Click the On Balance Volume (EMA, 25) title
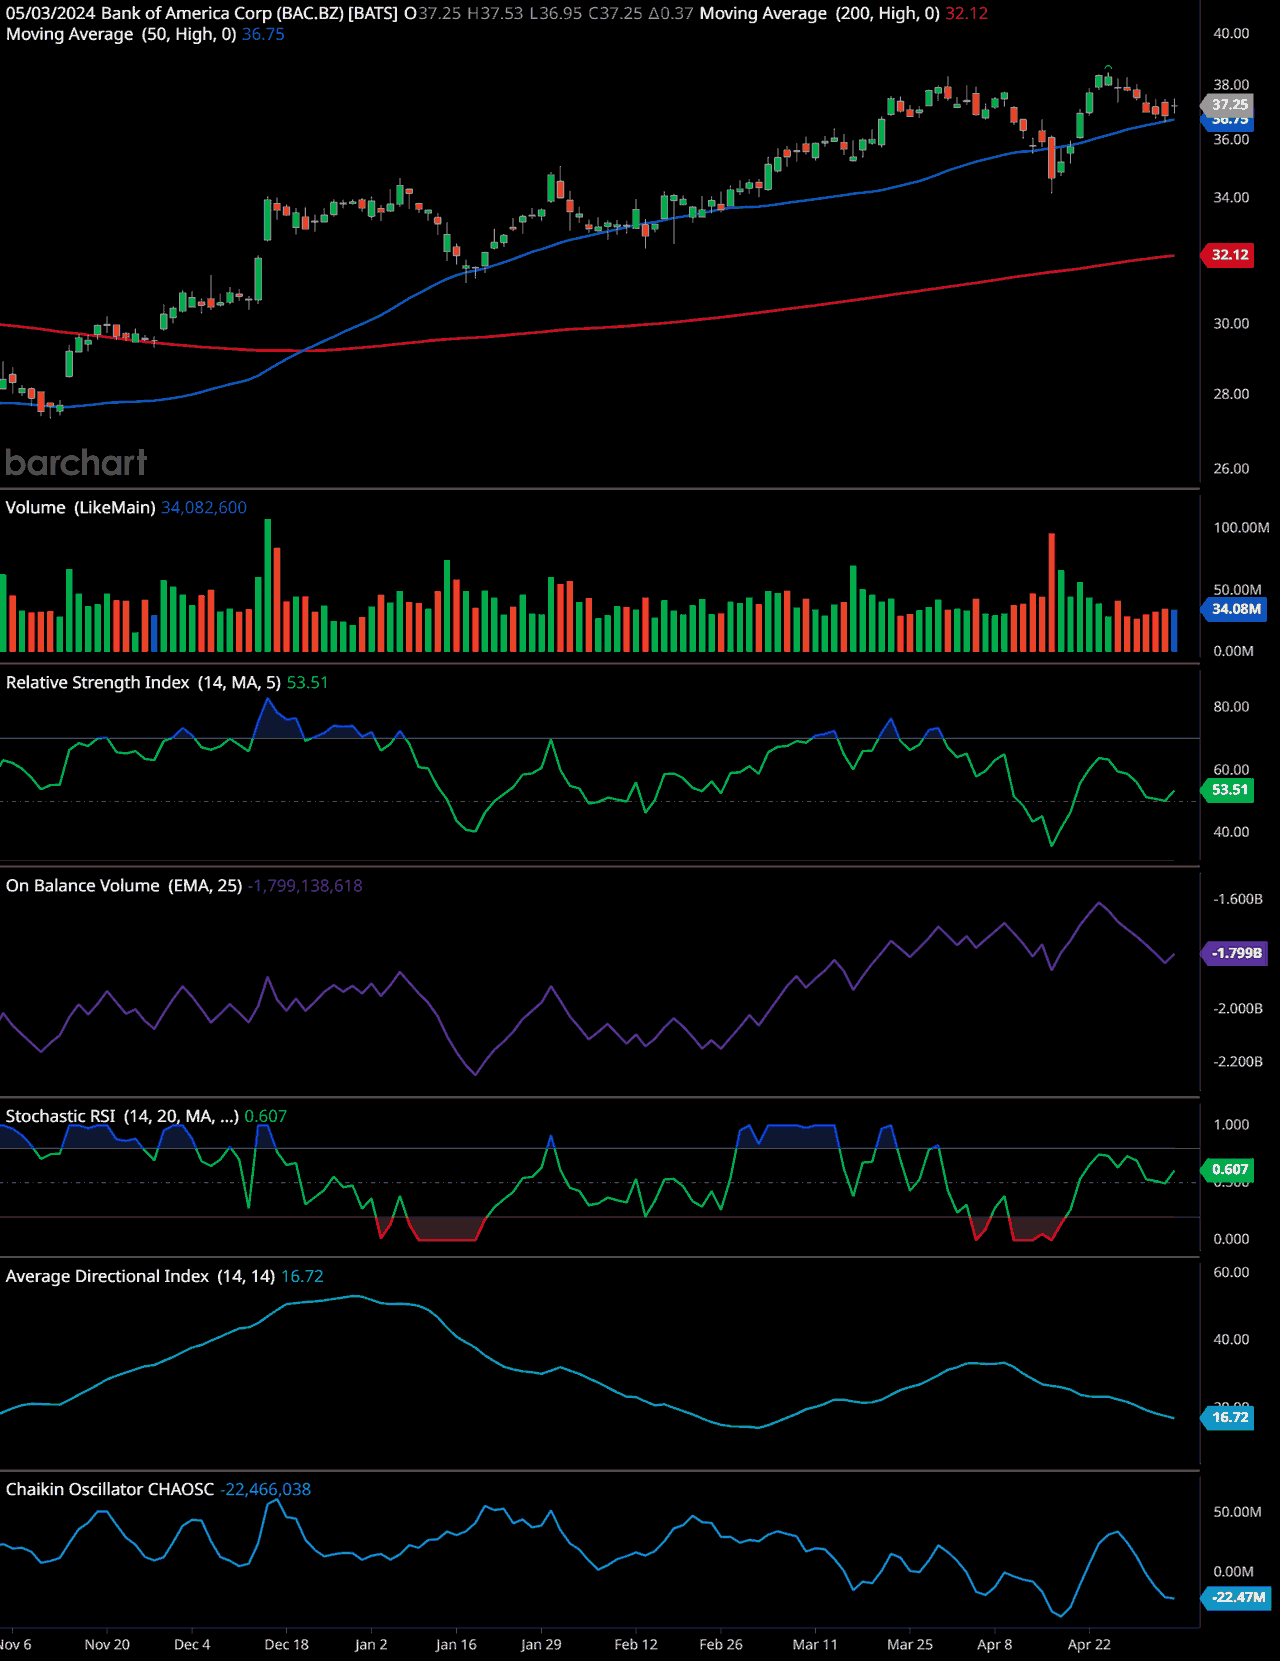1280x1661 pixels. pos(124,886)
